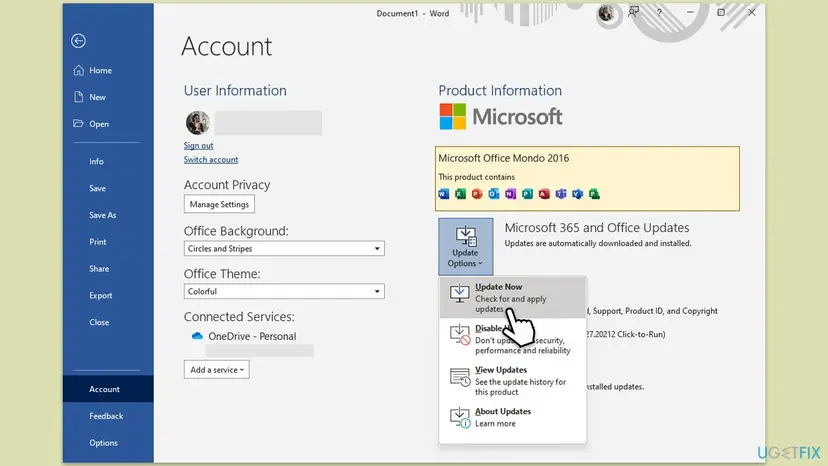Expand the Update Options dropdown button
828x466 pixels.
click(x=465, y=246)
